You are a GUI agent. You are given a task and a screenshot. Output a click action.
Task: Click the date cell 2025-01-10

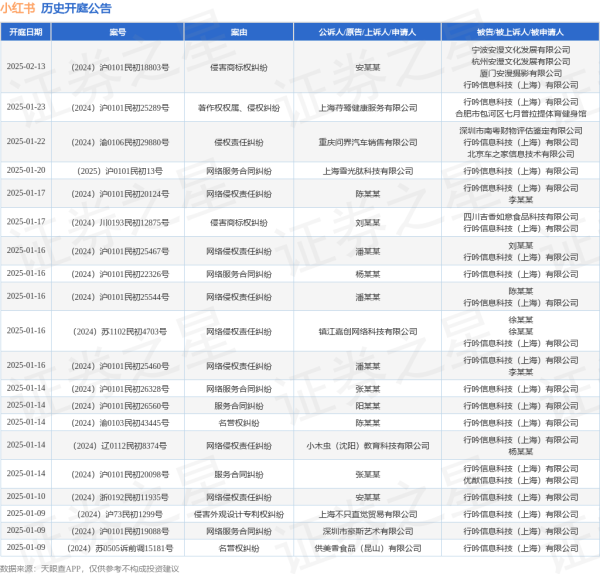pos(26,496)
